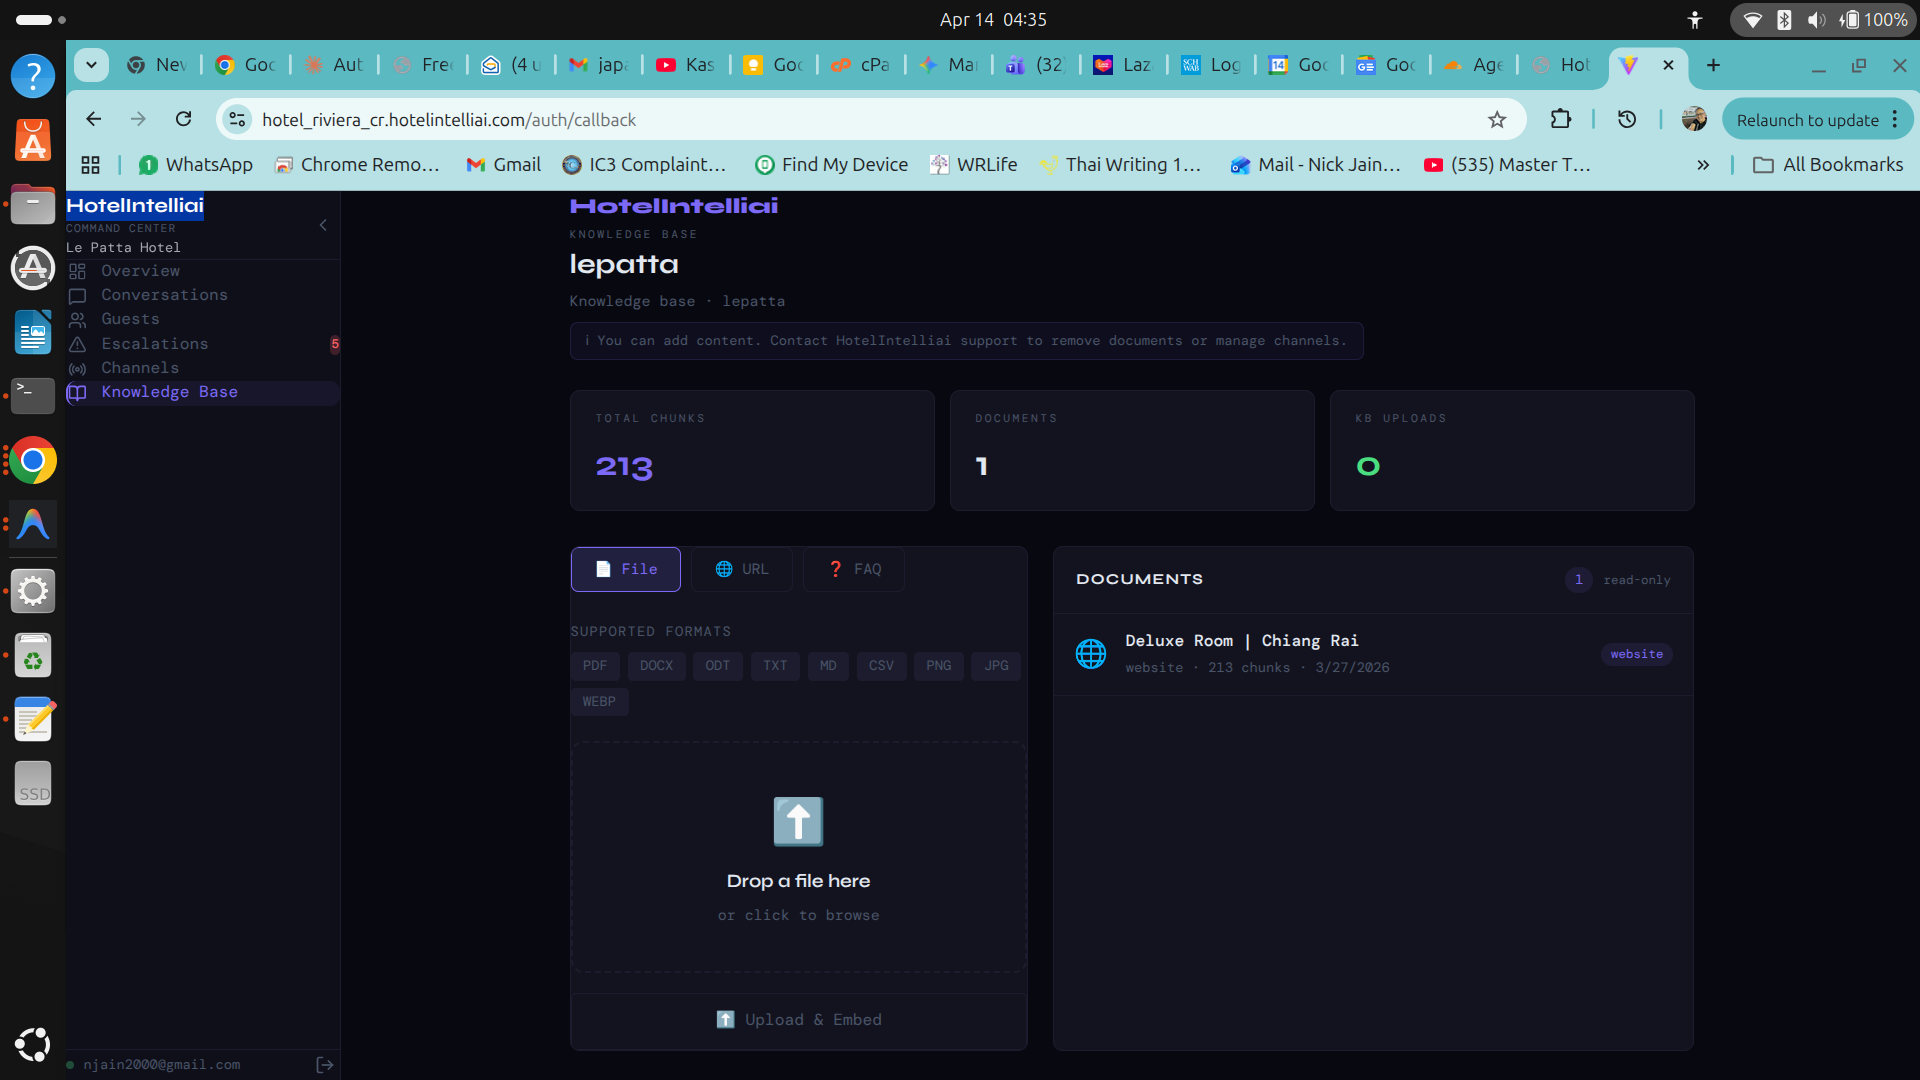Toggle the bookmark star in the address bar

[x=1497, y=119]
